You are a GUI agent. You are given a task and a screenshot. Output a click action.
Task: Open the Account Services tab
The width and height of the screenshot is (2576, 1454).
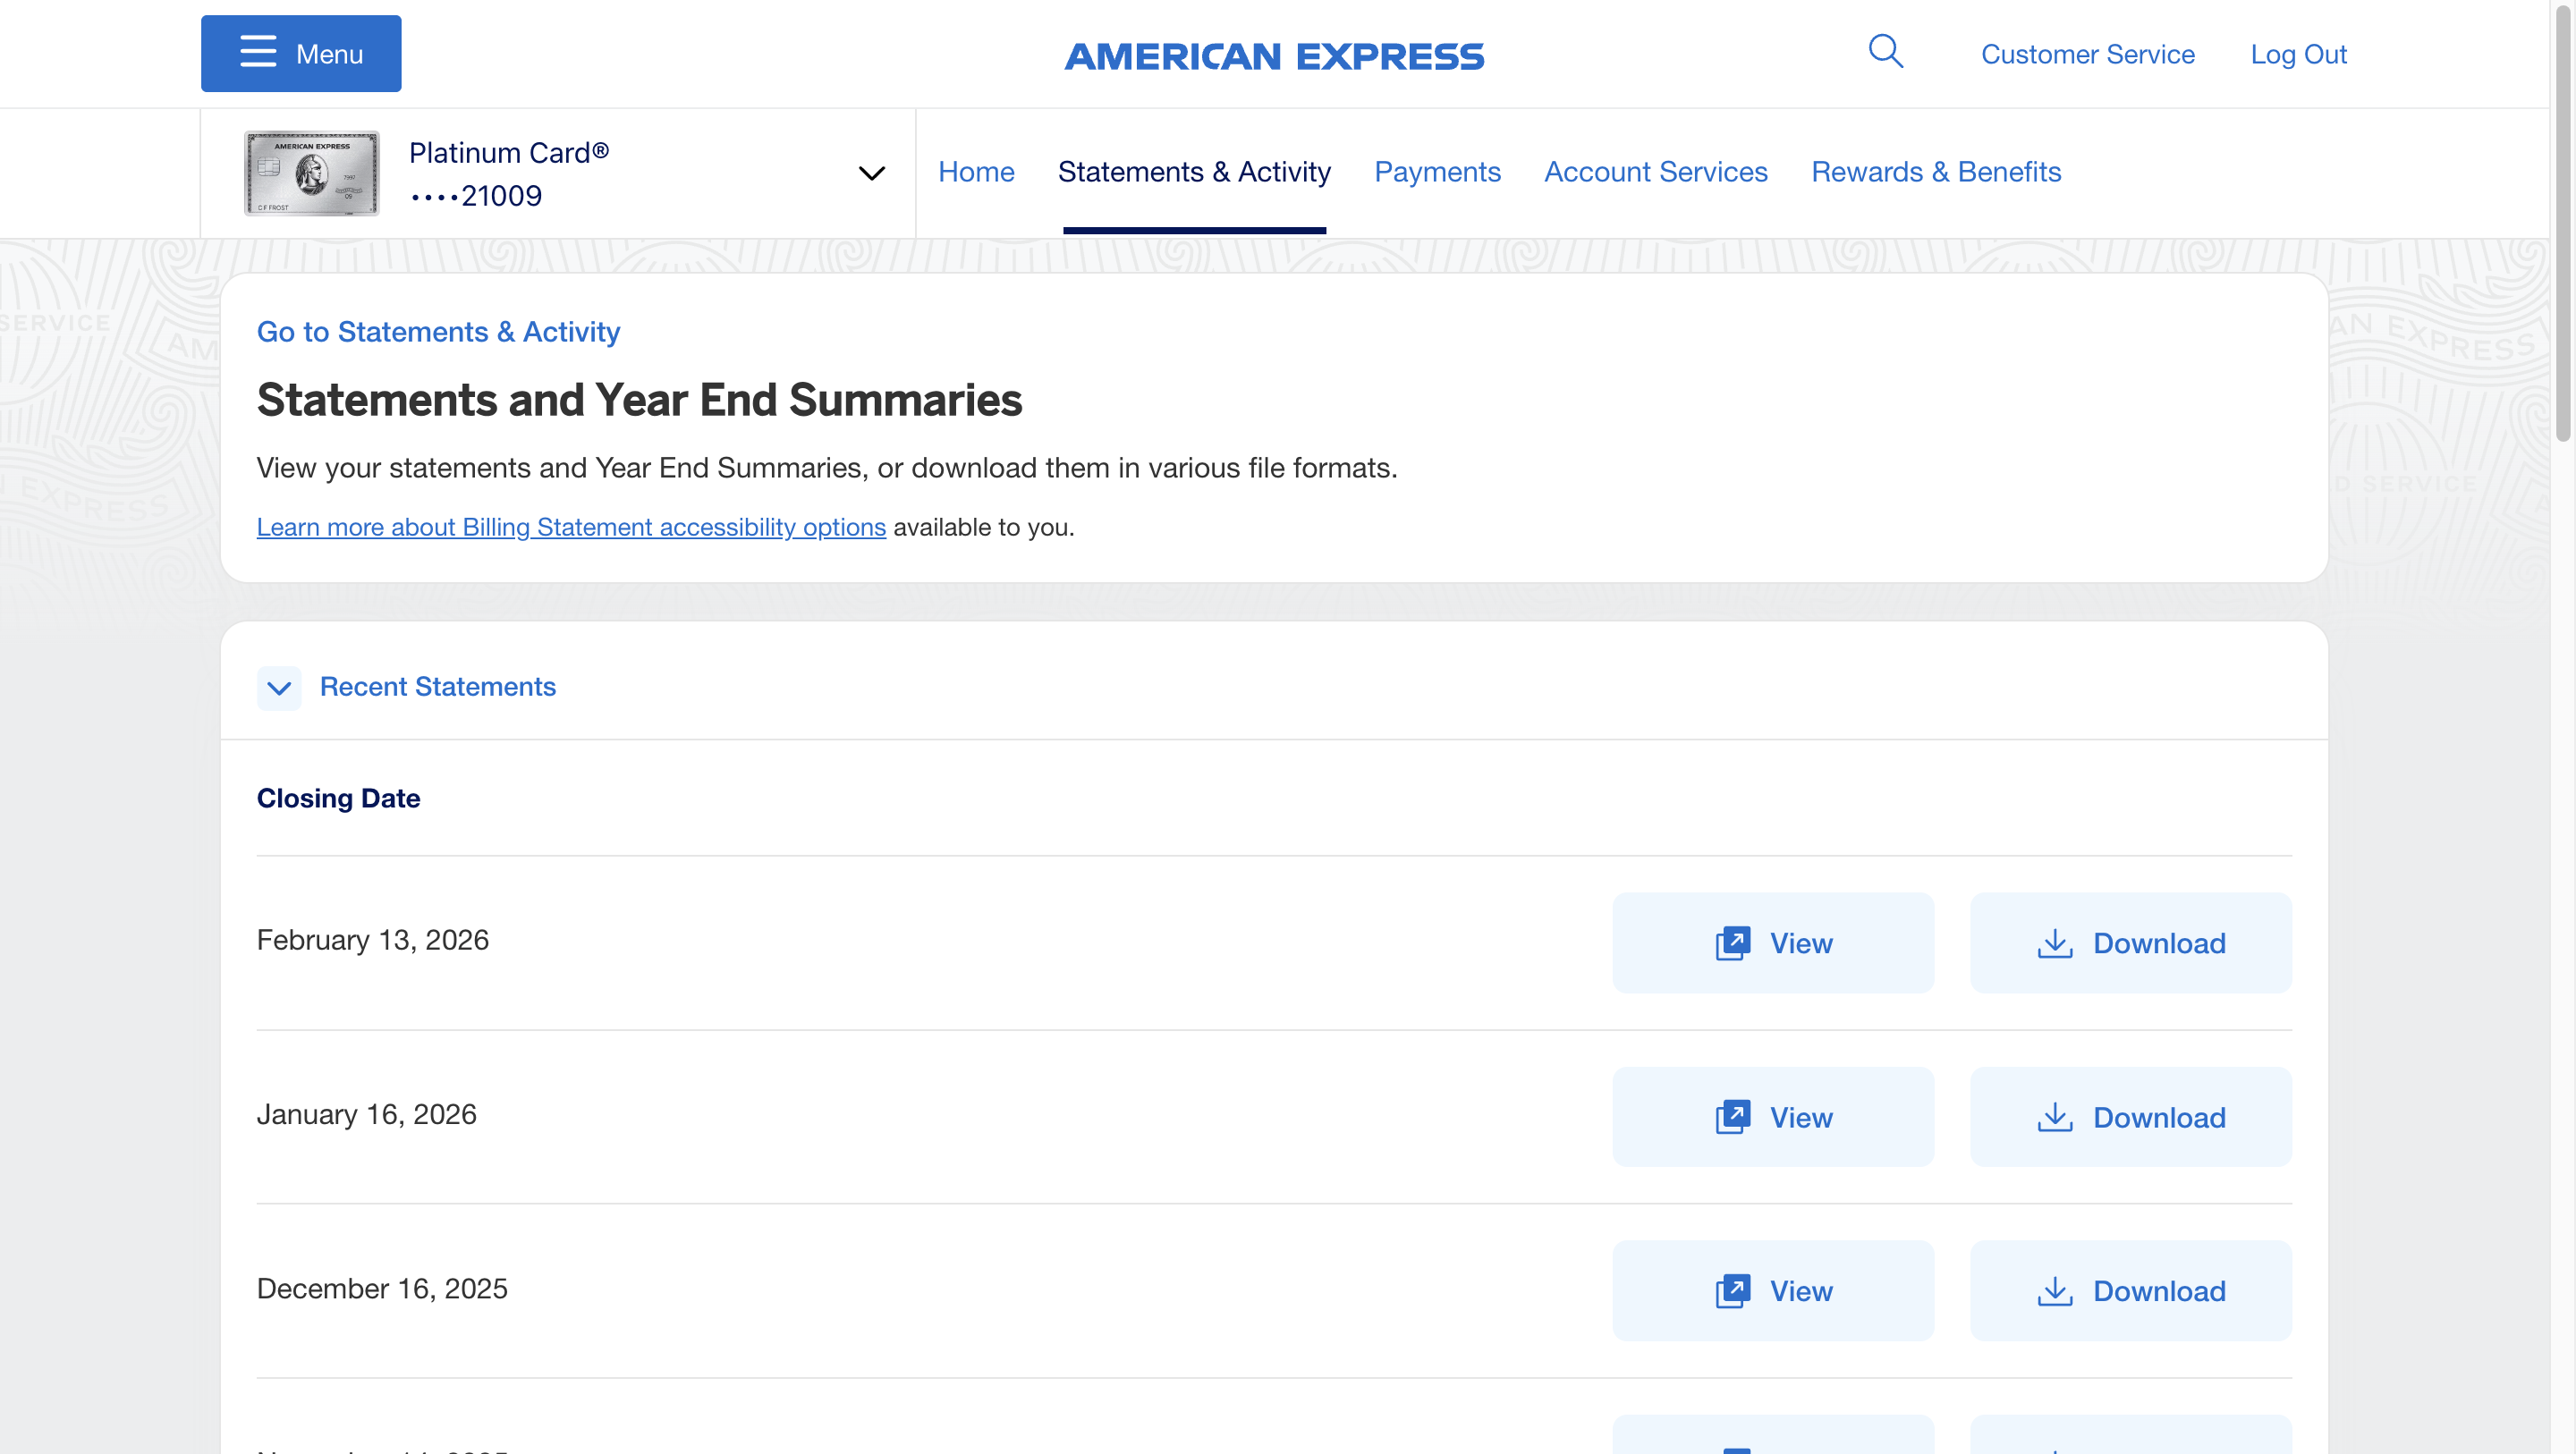(1655, 172)
